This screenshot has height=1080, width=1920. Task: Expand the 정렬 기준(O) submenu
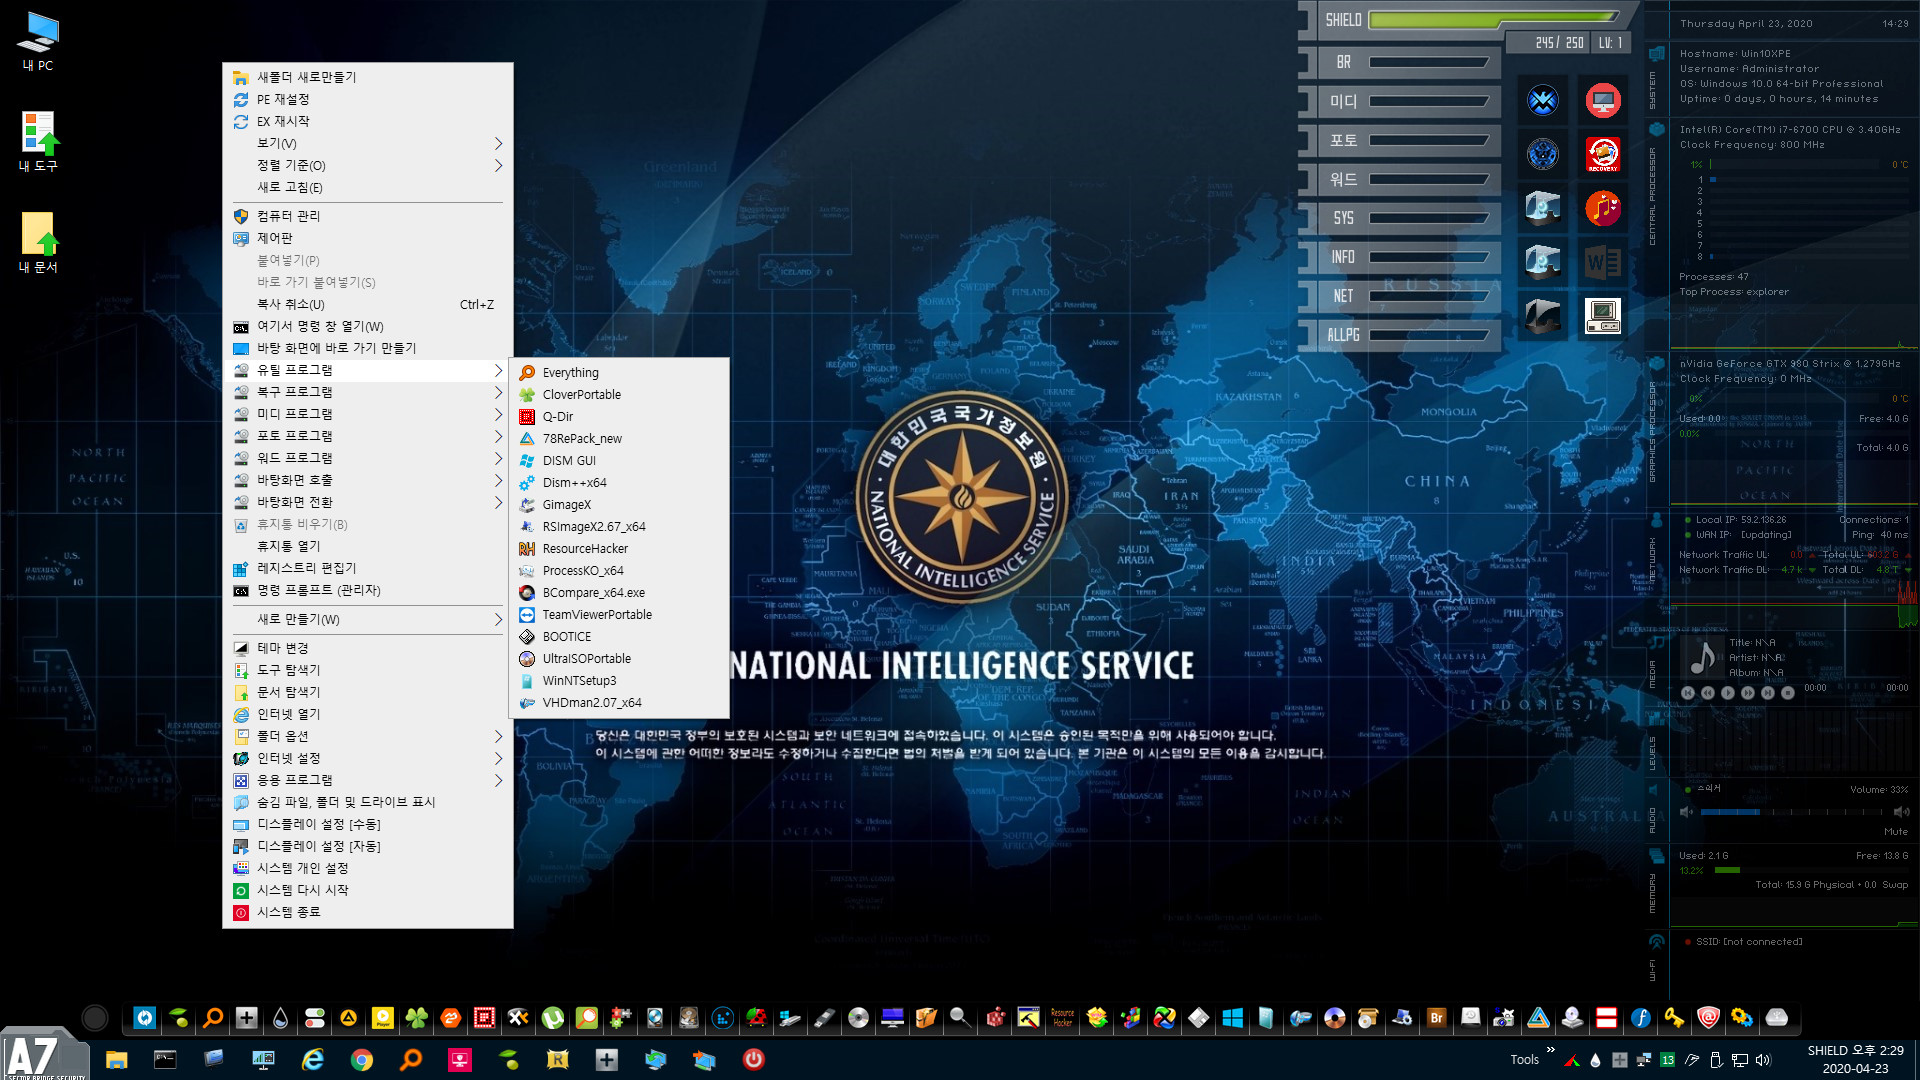(x=367, y=165)
